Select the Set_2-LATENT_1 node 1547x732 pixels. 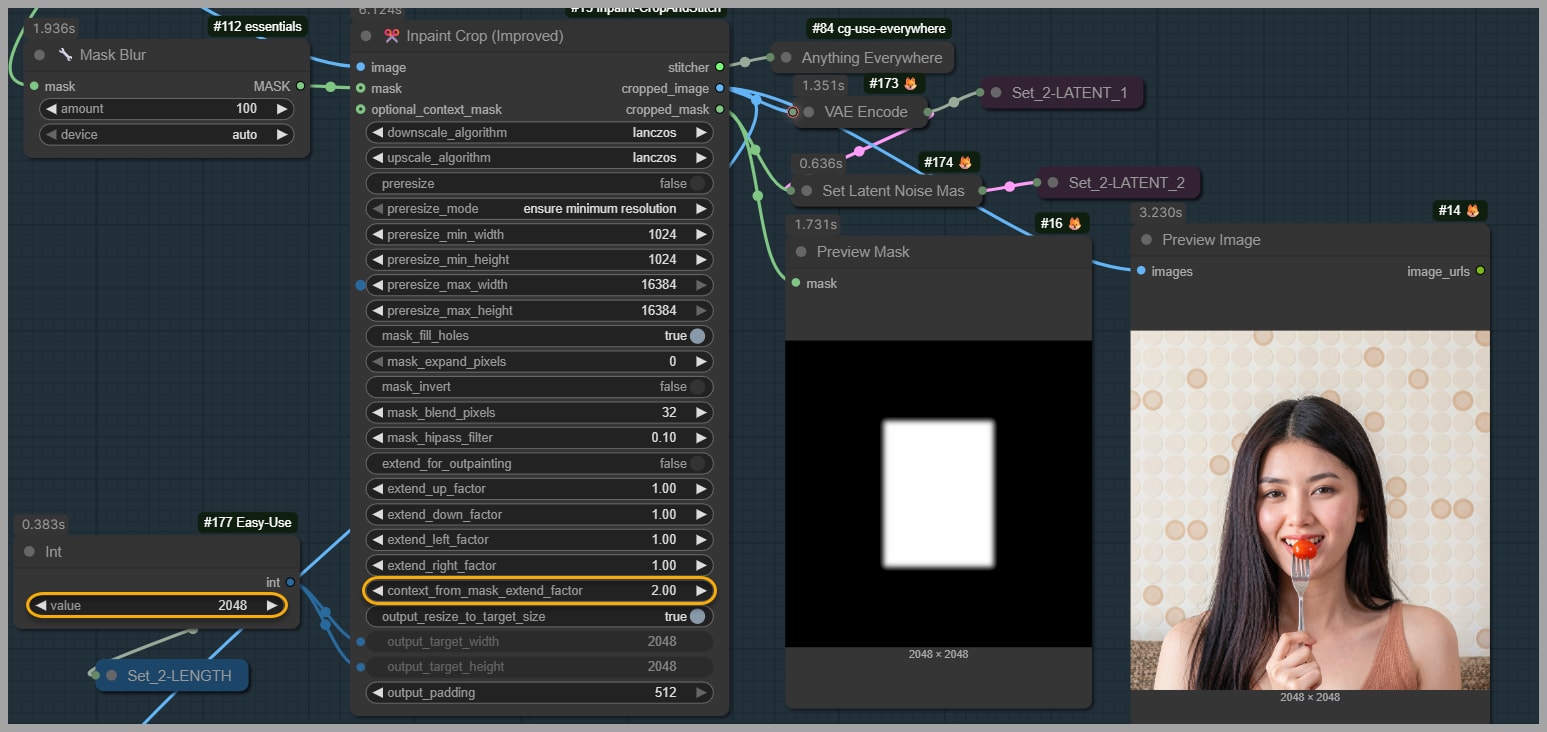(x=1069, y=93)
